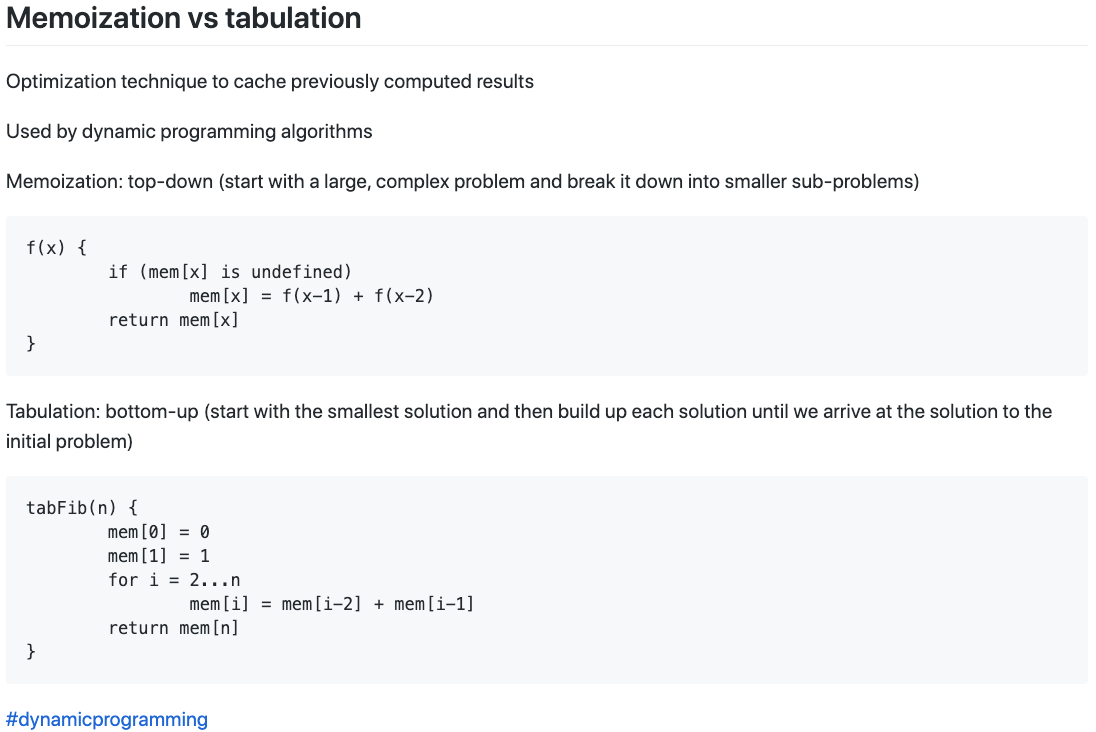This screenshot has width=1096, height=732.
Task: Click the tabFib(n) { code line
Action: (x=82, y=508)
